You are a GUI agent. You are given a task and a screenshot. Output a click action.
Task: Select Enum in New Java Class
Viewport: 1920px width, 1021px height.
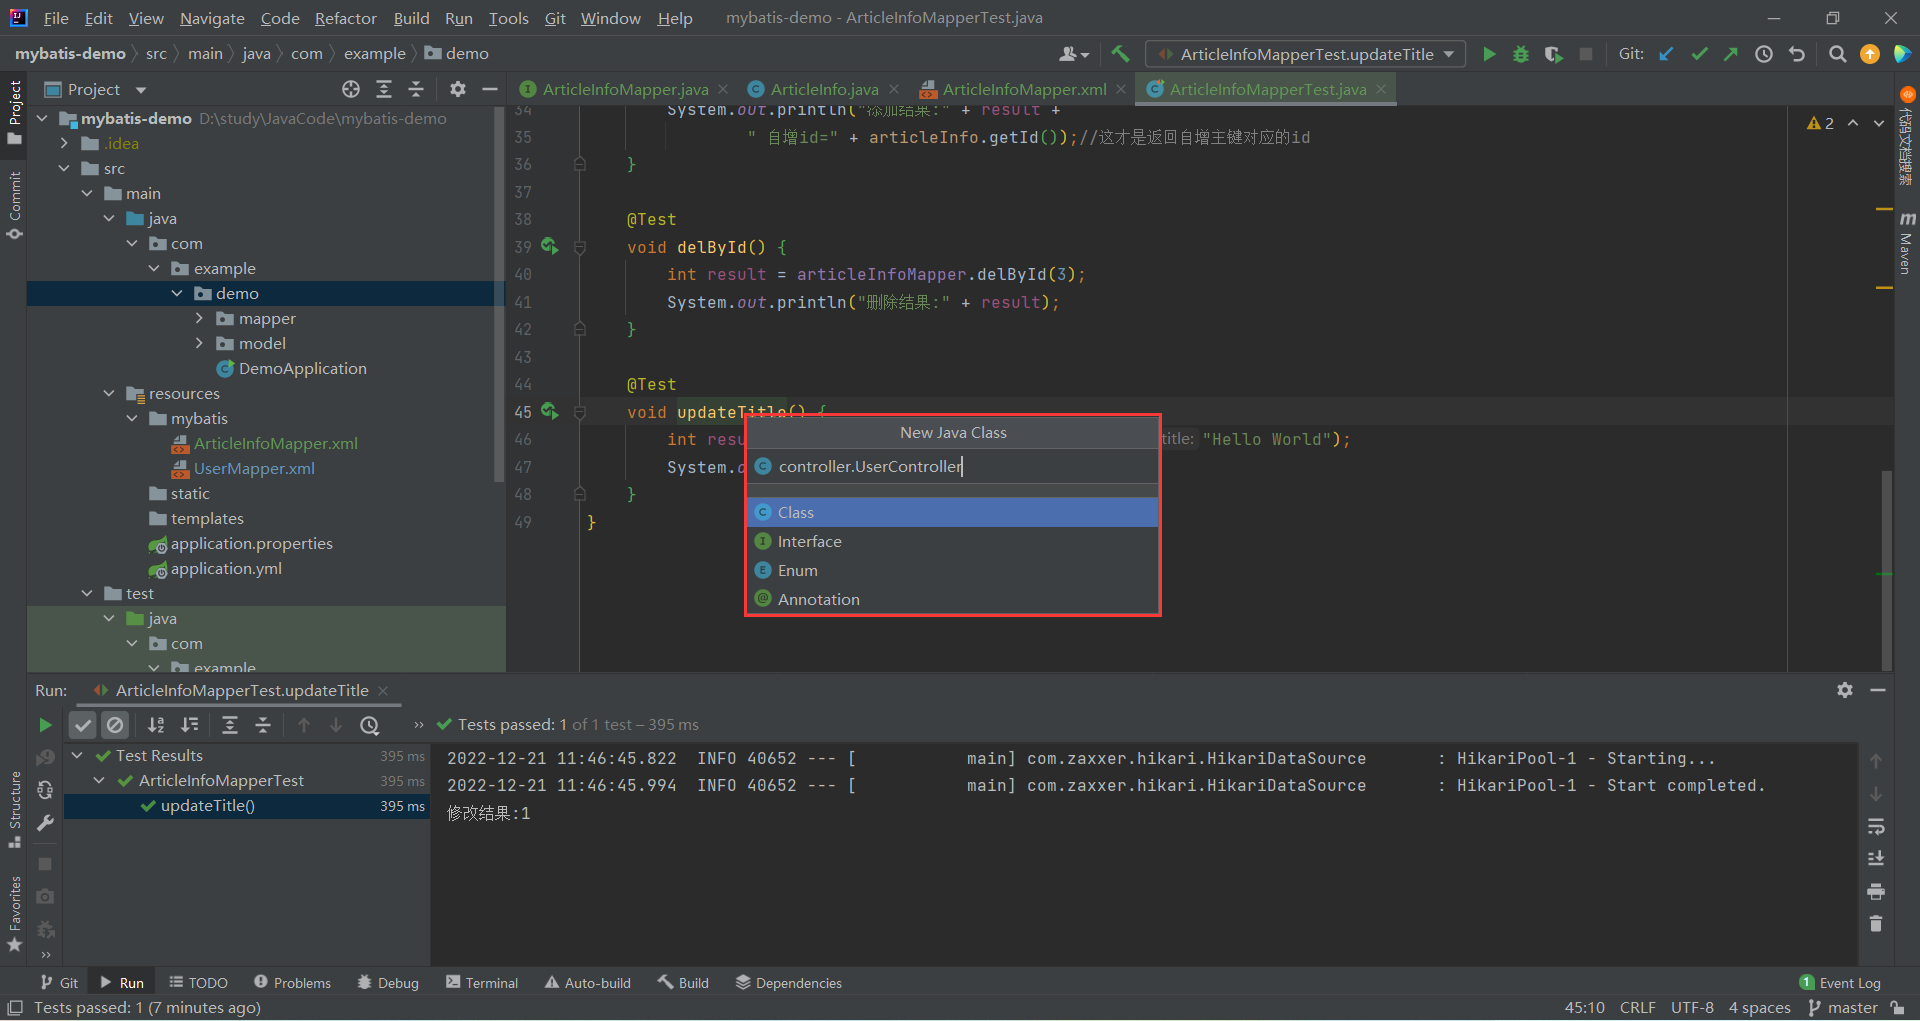point(952,570)
